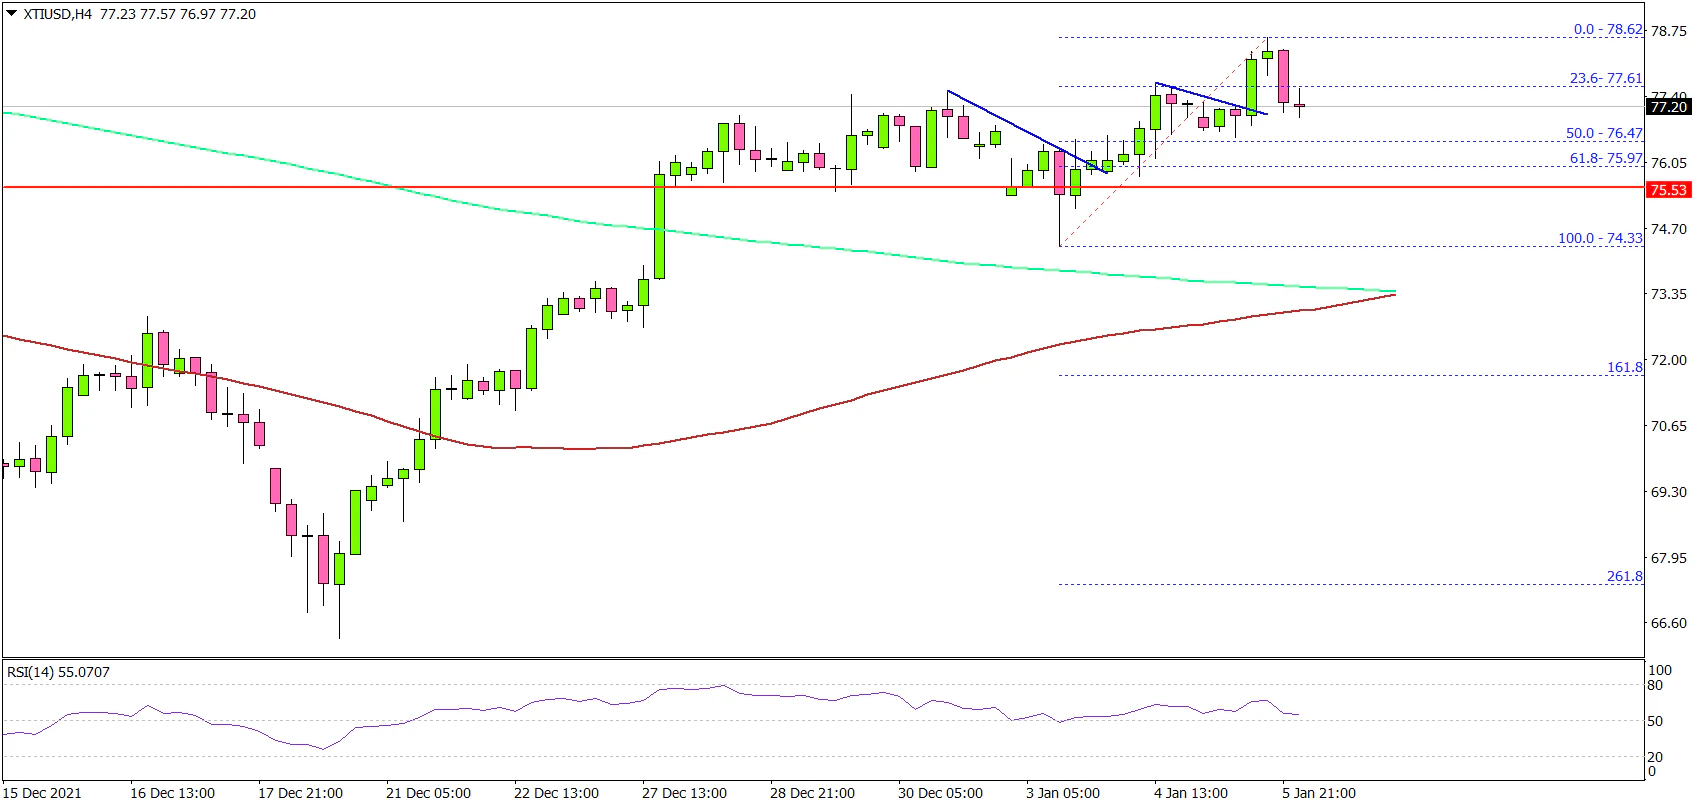Click the dropdown triangle beside XTIUSD,H4
Viewport: 1700px width, 807px height.
click(12, 14)
